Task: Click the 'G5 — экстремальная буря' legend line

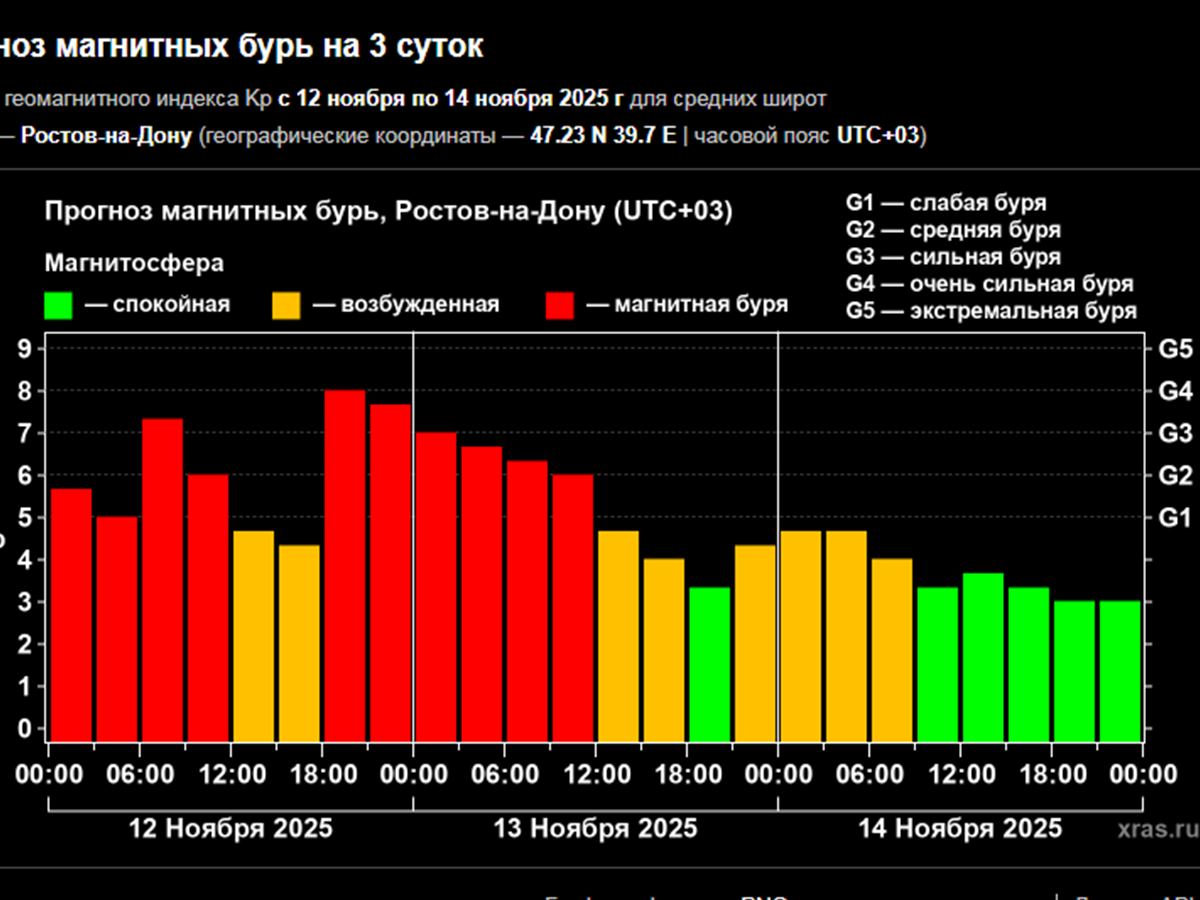Action: pyautogui.click(x=990, y=310)
